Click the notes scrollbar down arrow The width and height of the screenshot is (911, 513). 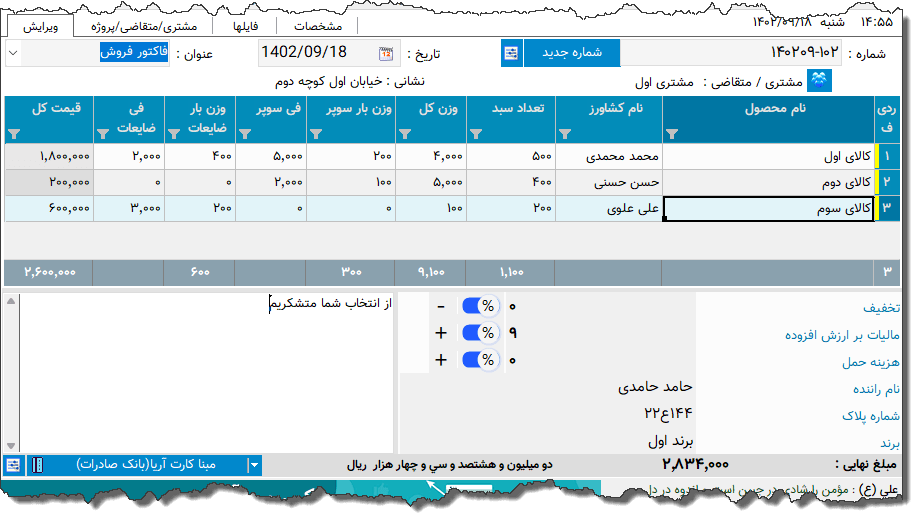[11, 446]
